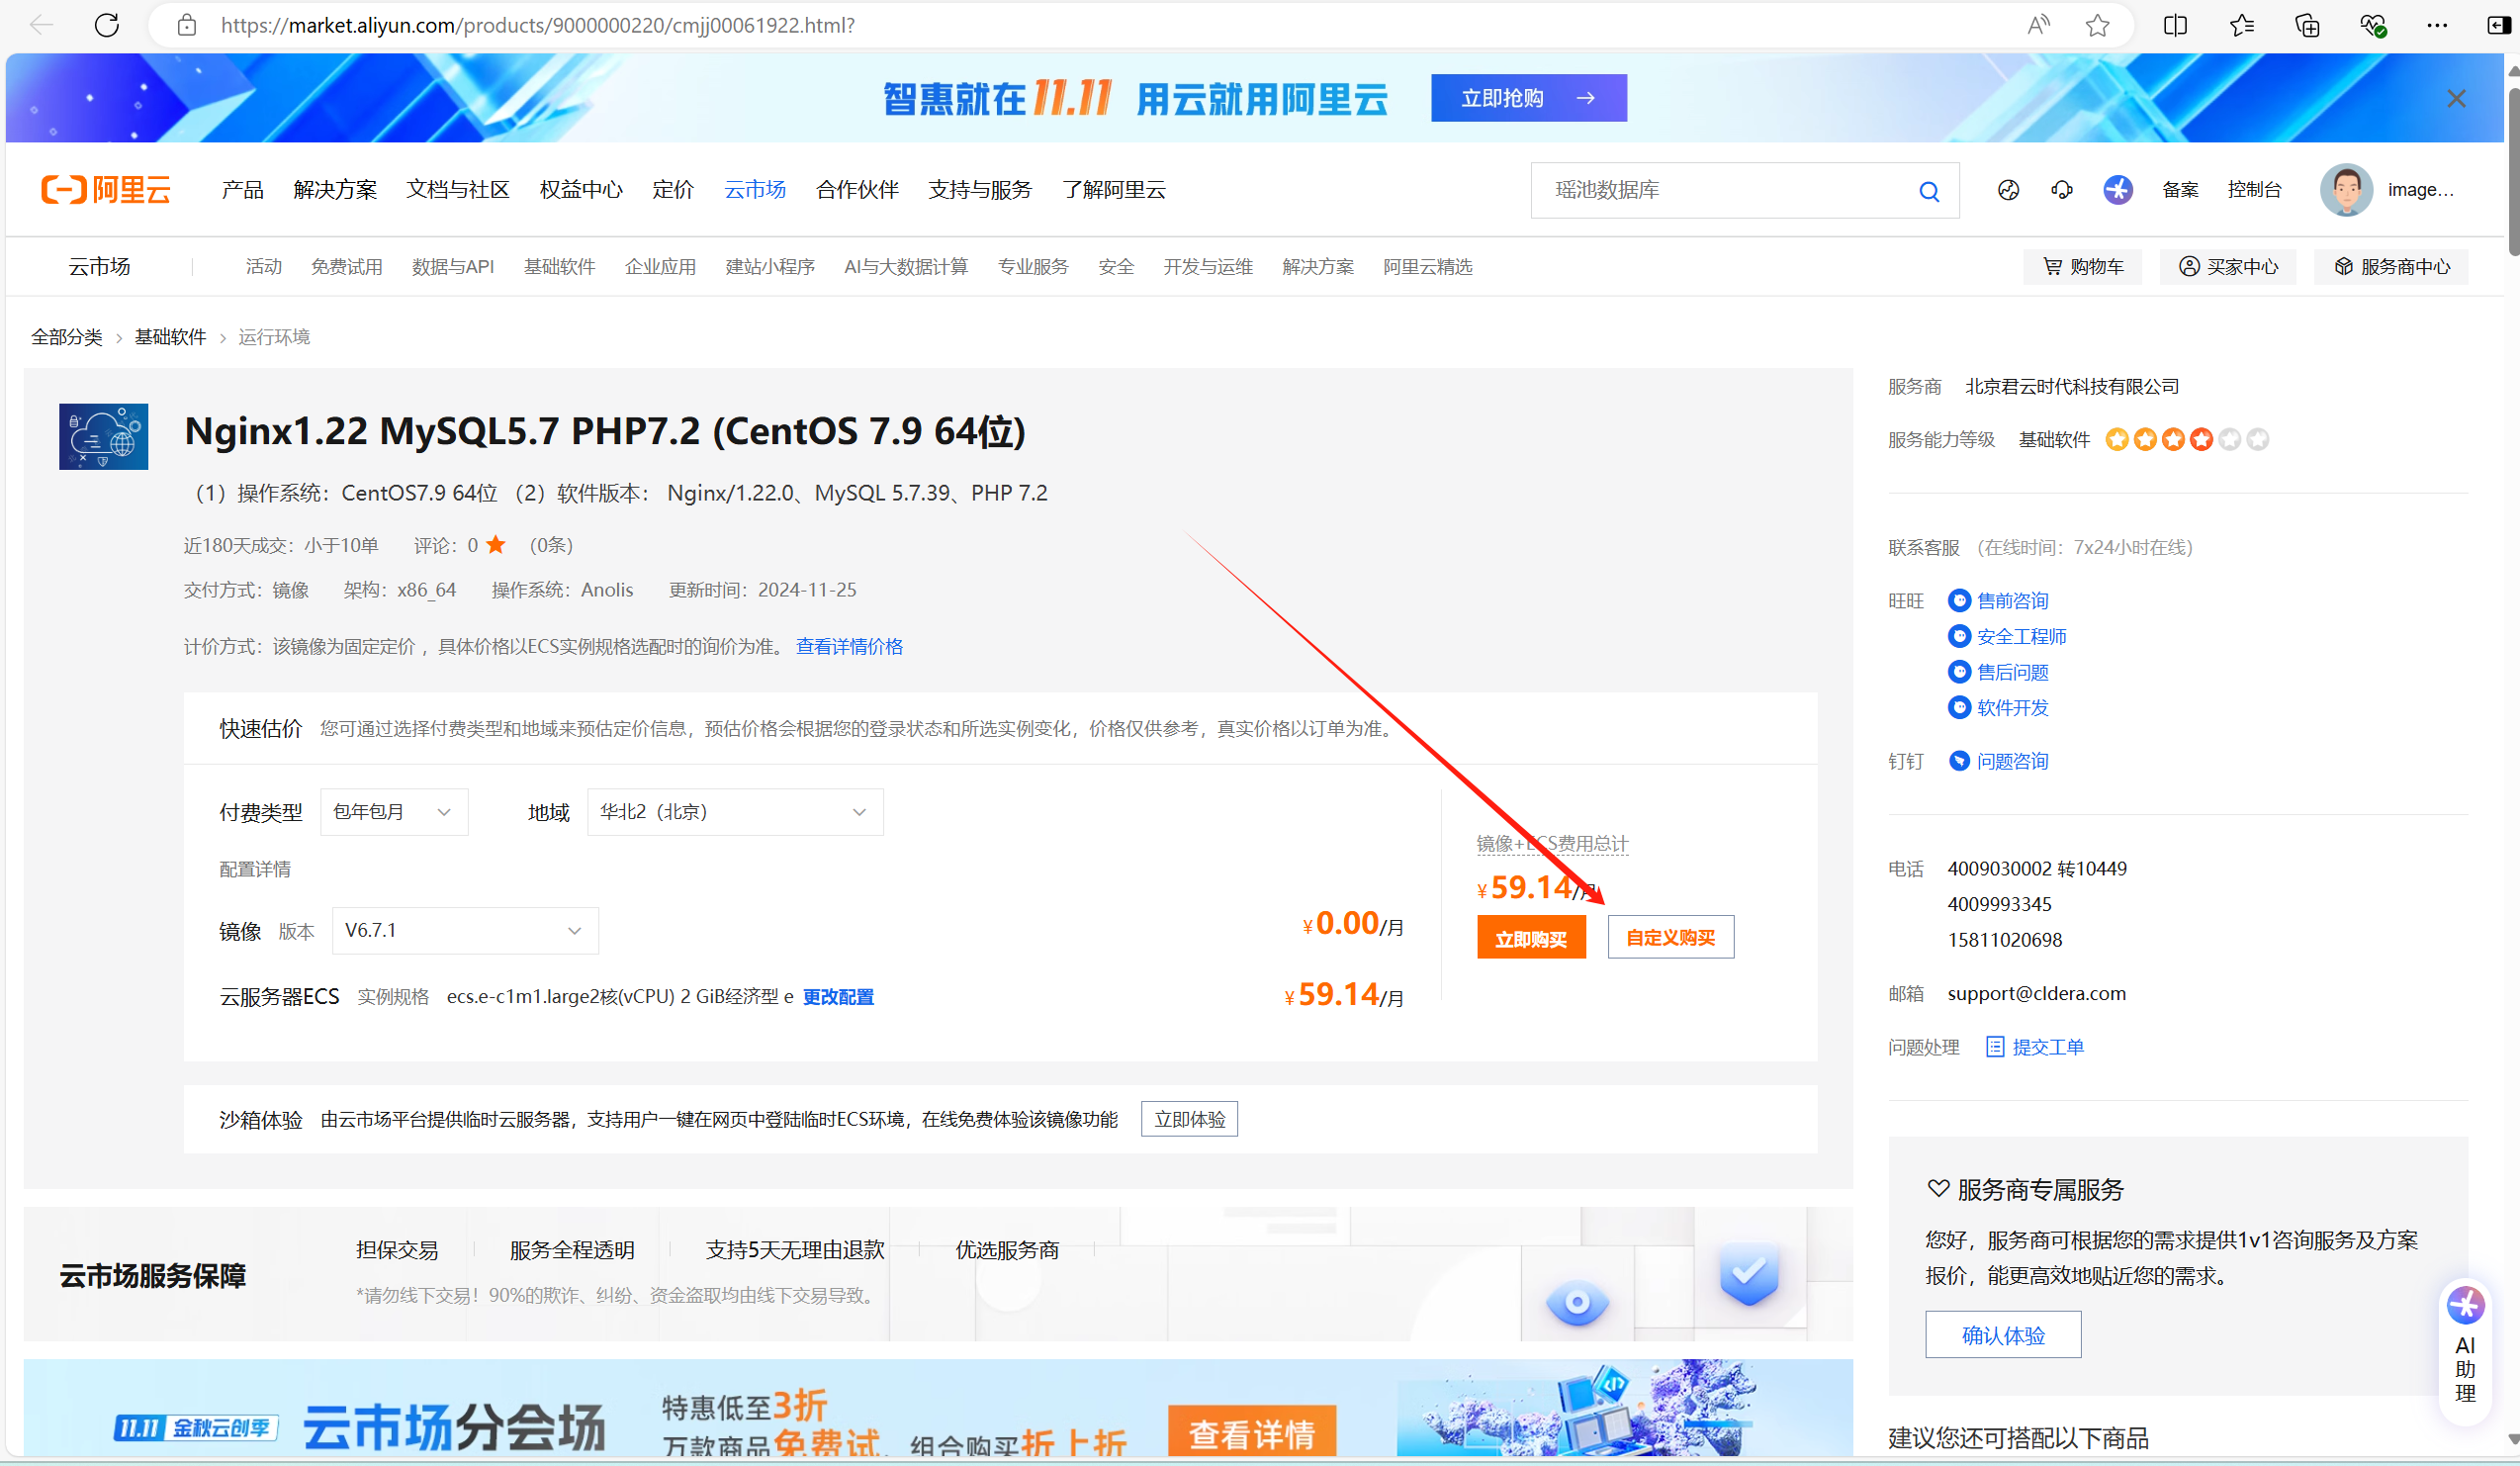Click the Aliyun logo
The height and width of the screenshot is (1466, 2520).
tap(106, 189)
